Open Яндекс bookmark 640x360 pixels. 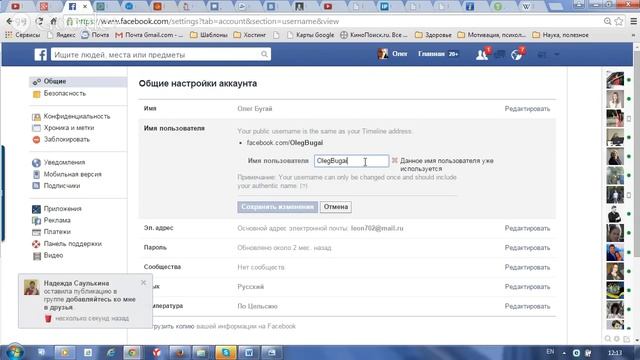click(61, 35)
